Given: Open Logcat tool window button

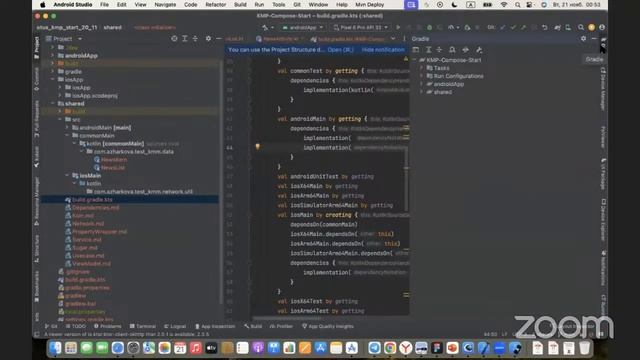Looking at the screenshot, I should [175, 326].
